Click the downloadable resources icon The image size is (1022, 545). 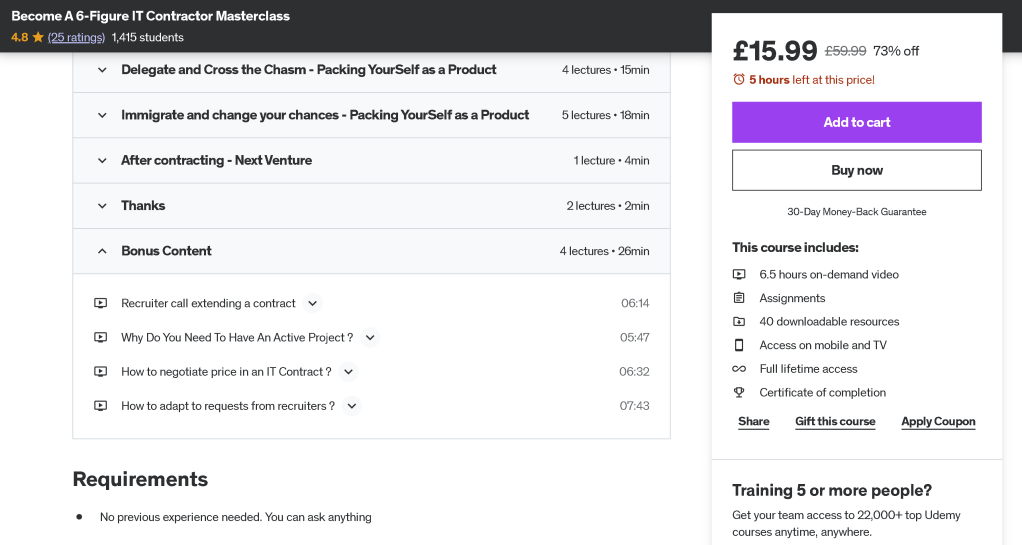[738, 321]
